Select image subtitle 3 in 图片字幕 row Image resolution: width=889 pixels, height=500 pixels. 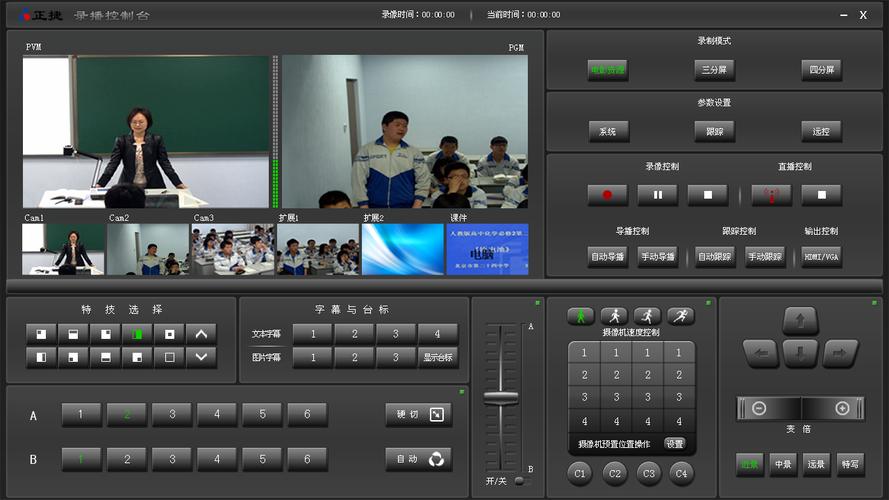[396, 358]
